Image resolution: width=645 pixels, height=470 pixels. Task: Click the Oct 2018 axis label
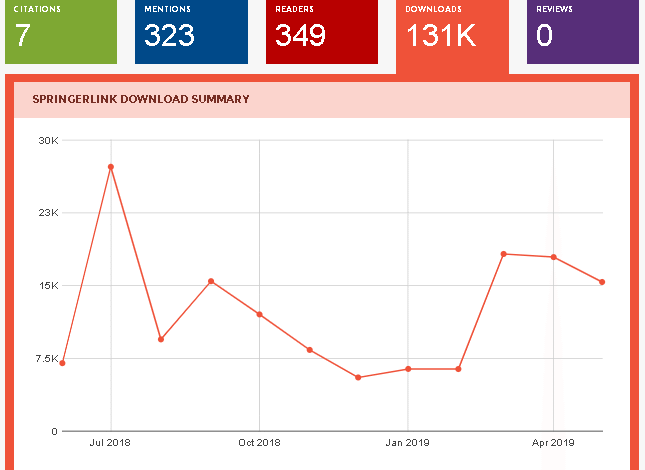tap(259, 442)
